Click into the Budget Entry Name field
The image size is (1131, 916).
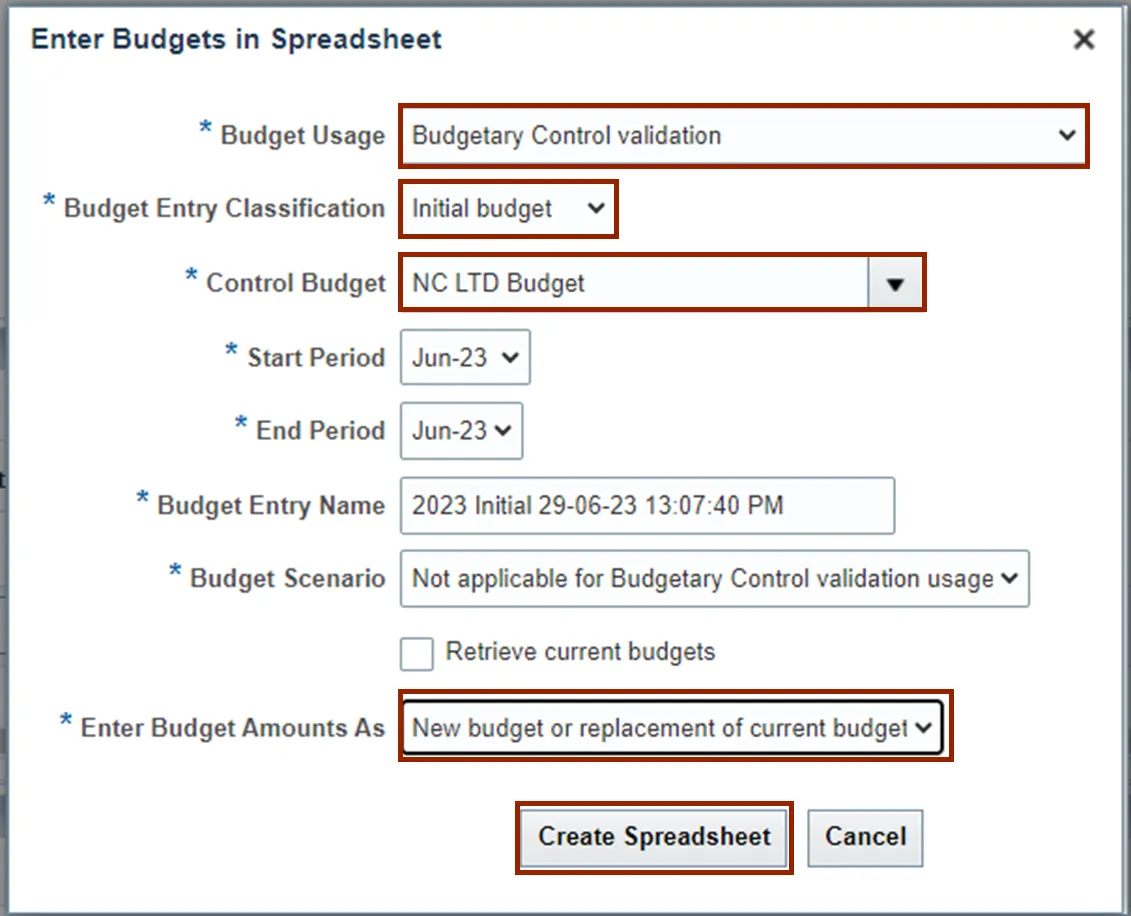pyautogui.click(x=646, y=506)
